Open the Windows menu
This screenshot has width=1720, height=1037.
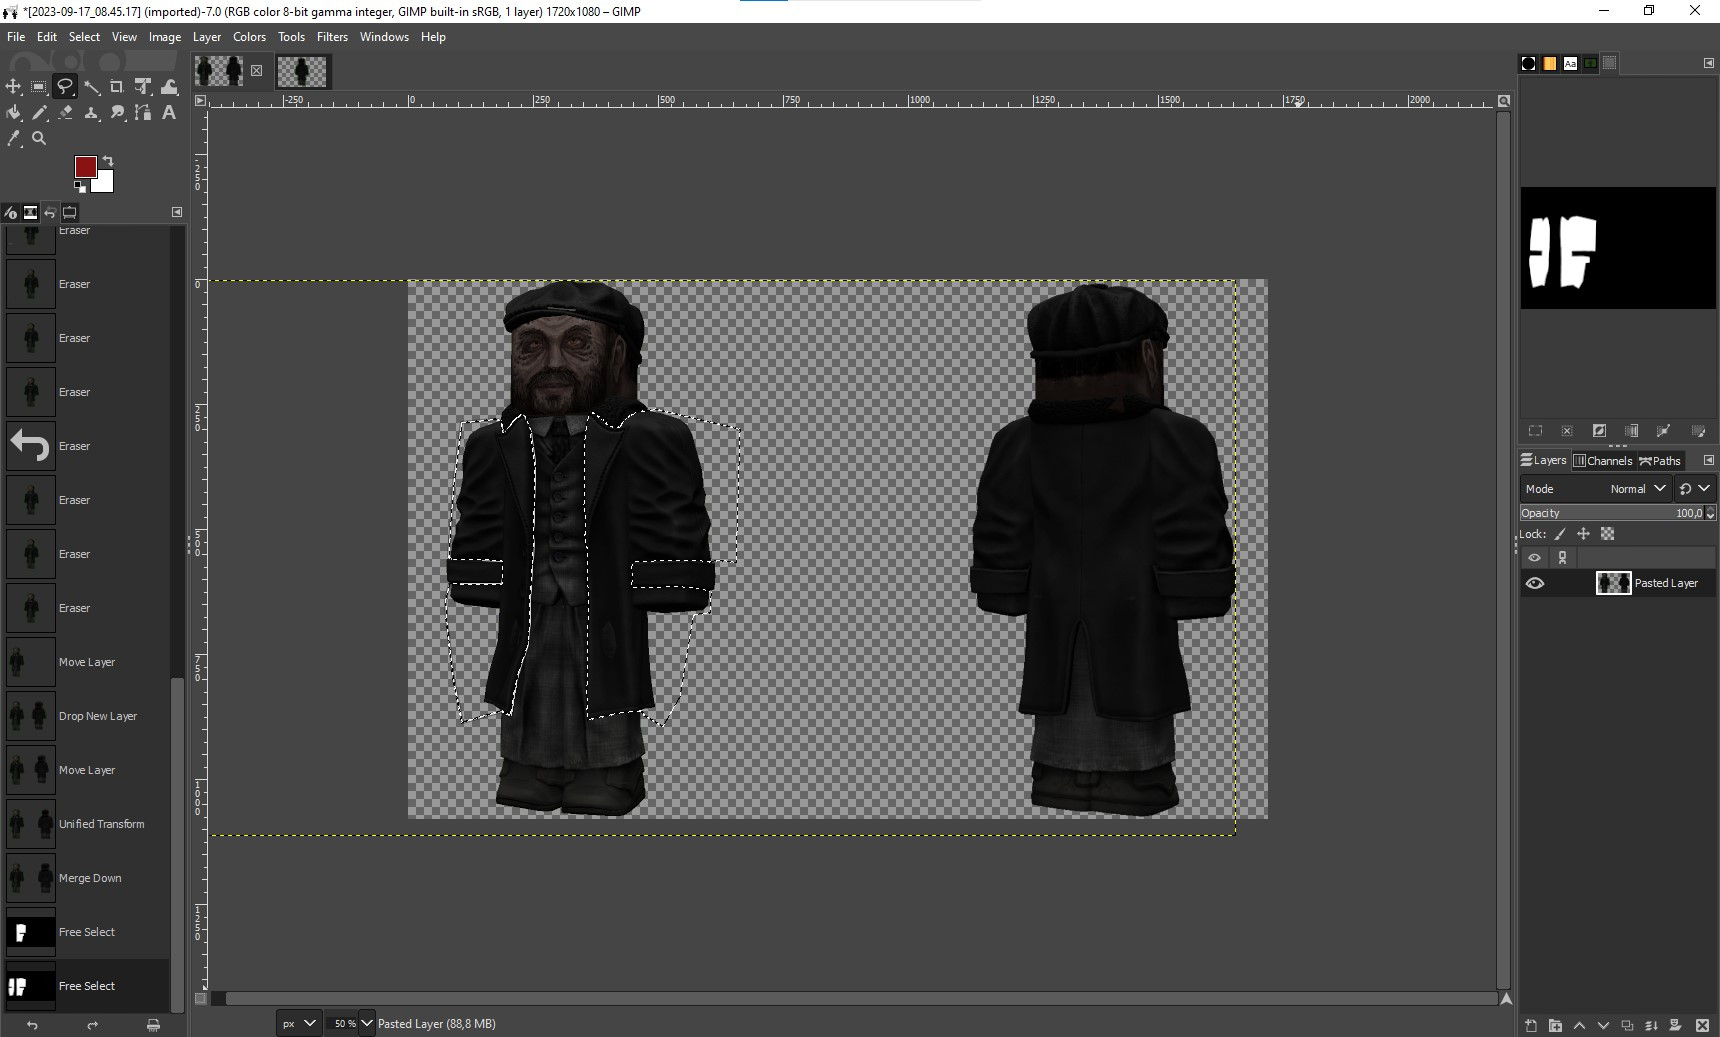[384, 37]
